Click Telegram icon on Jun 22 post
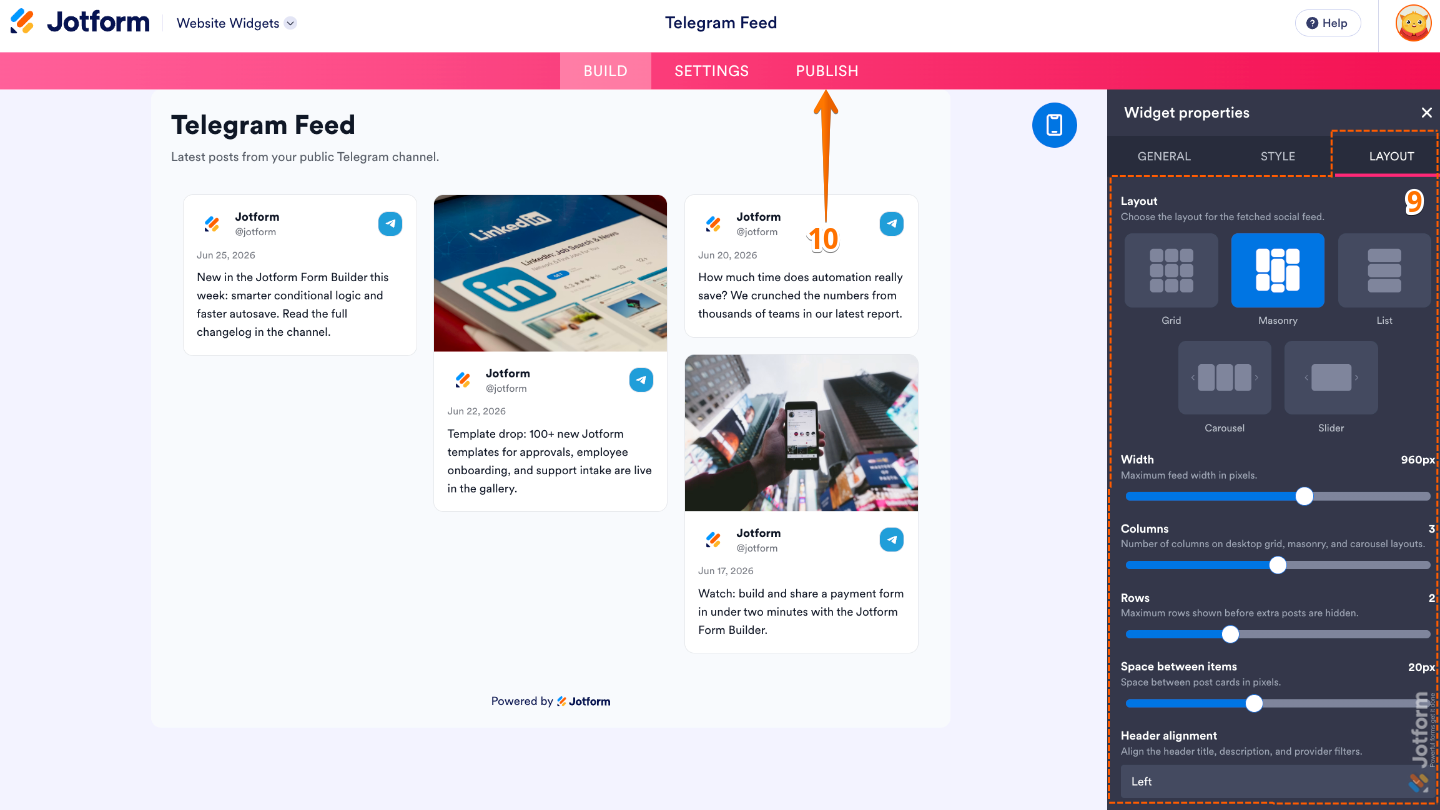 coord(641,380)
